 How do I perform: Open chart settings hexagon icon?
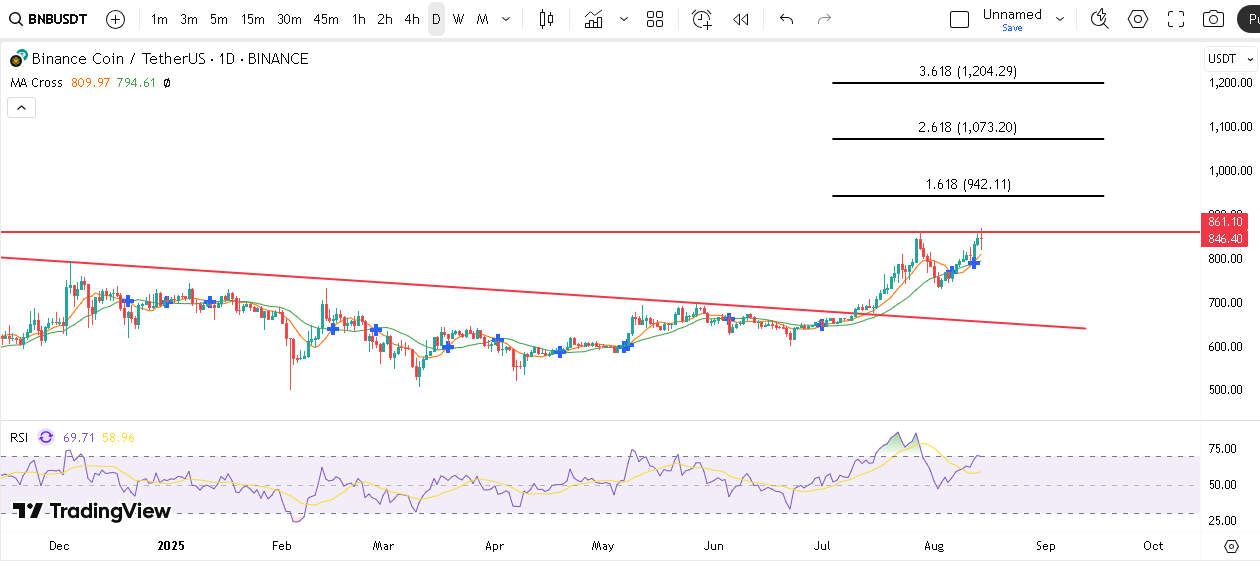point(1138,19)
